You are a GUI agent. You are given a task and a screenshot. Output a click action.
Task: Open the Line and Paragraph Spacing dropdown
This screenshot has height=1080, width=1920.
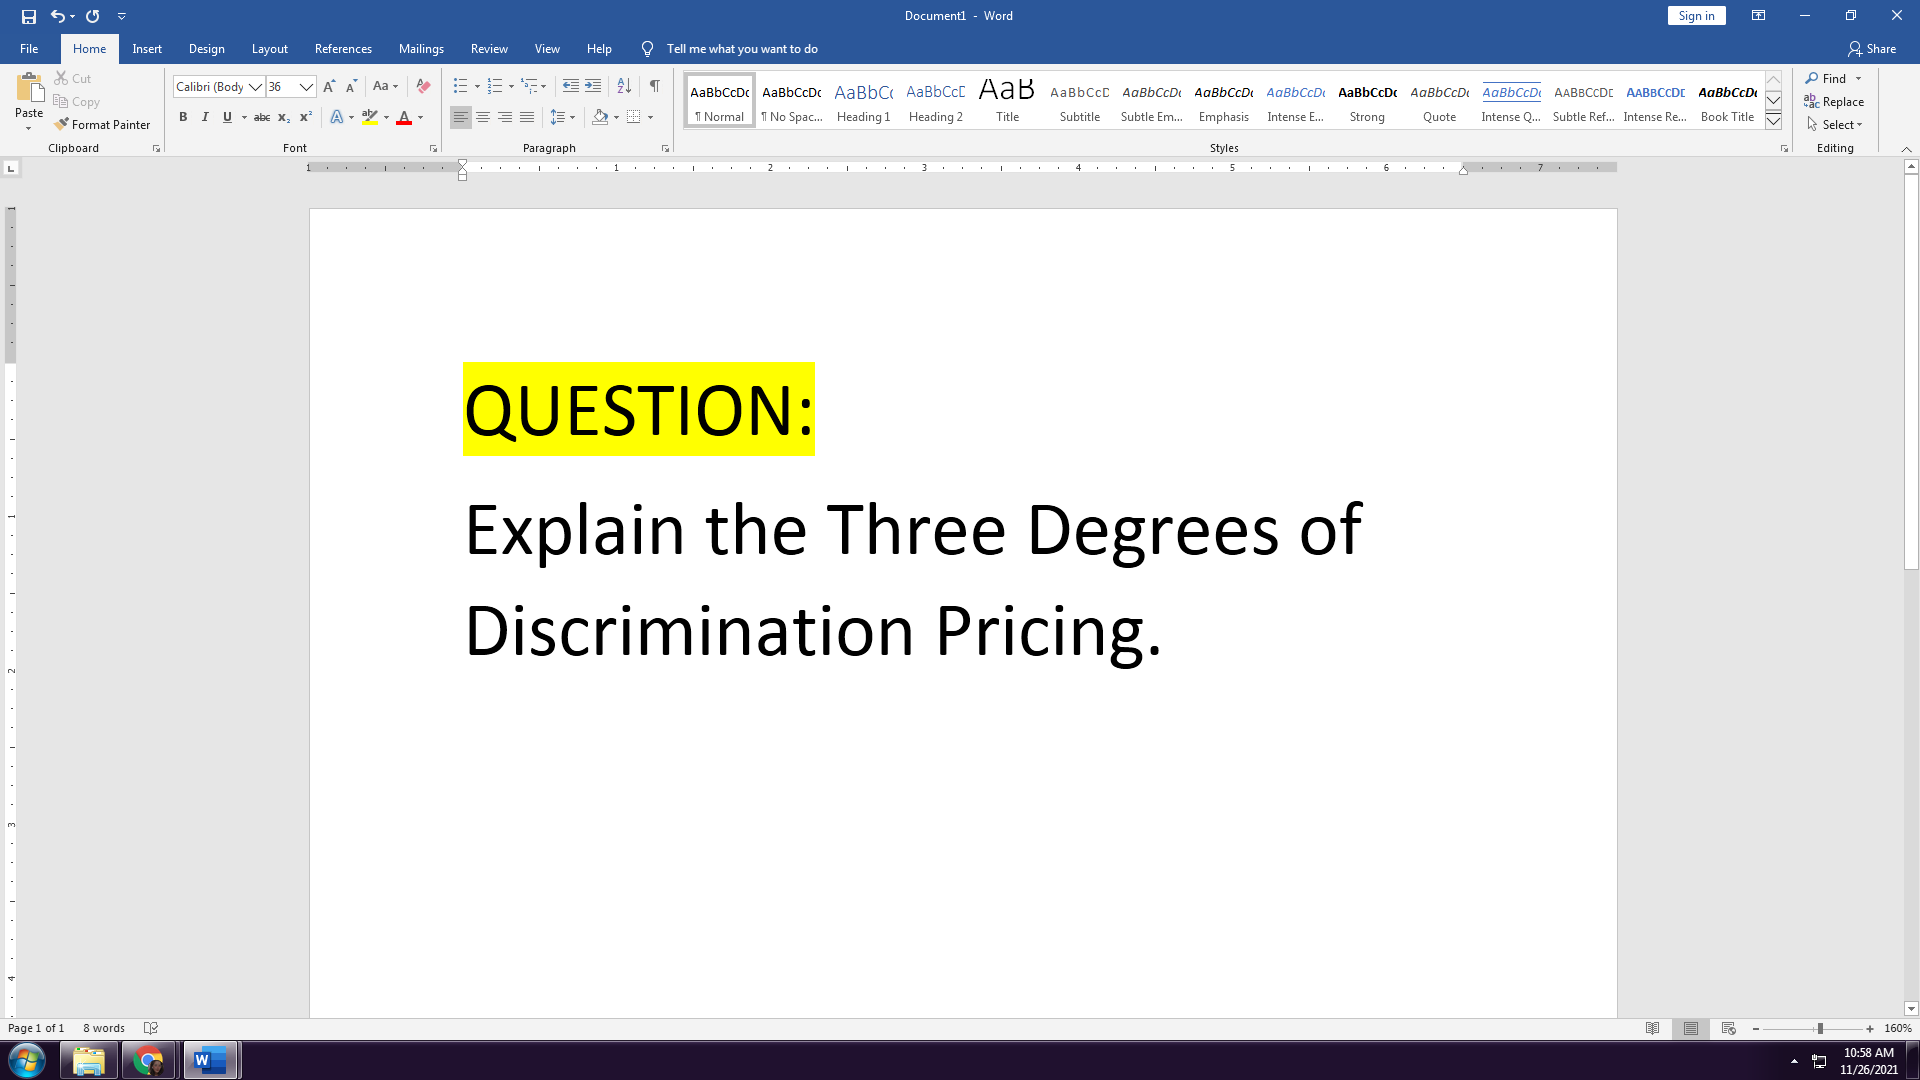click(x=562, y=117)
